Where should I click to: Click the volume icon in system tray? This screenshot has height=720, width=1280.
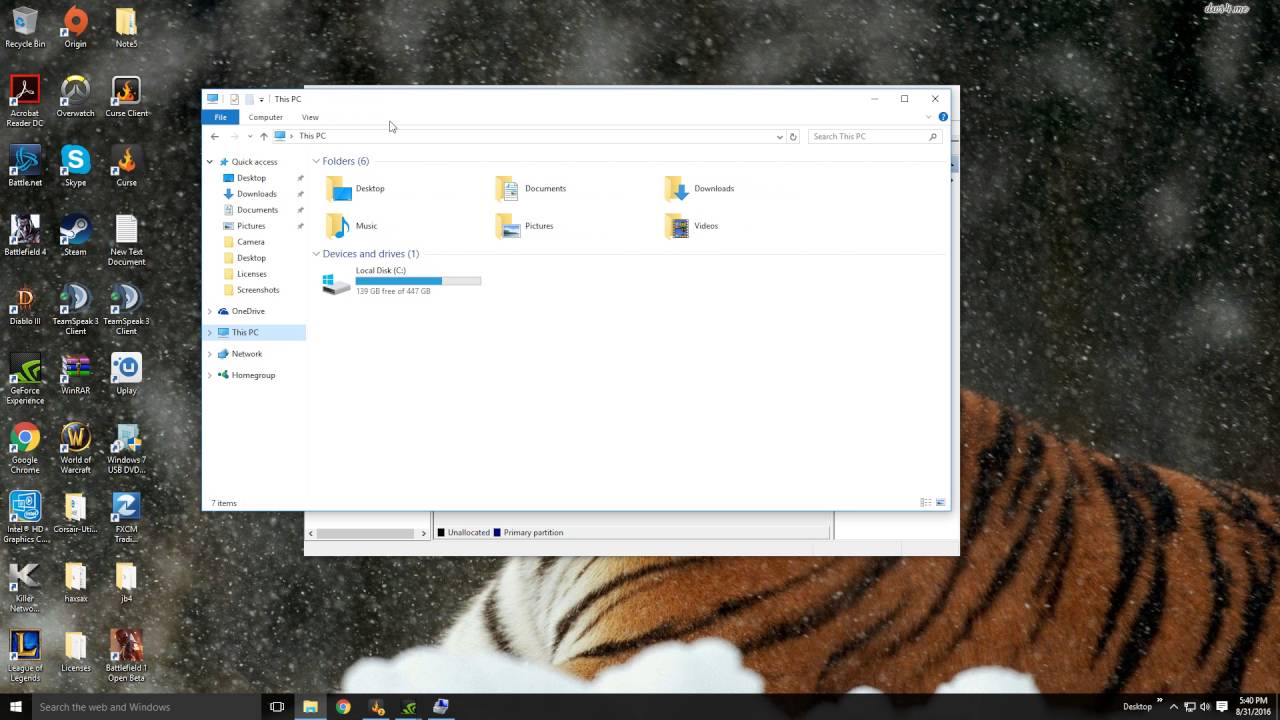pyautogui.click(x=1205, y=706)
